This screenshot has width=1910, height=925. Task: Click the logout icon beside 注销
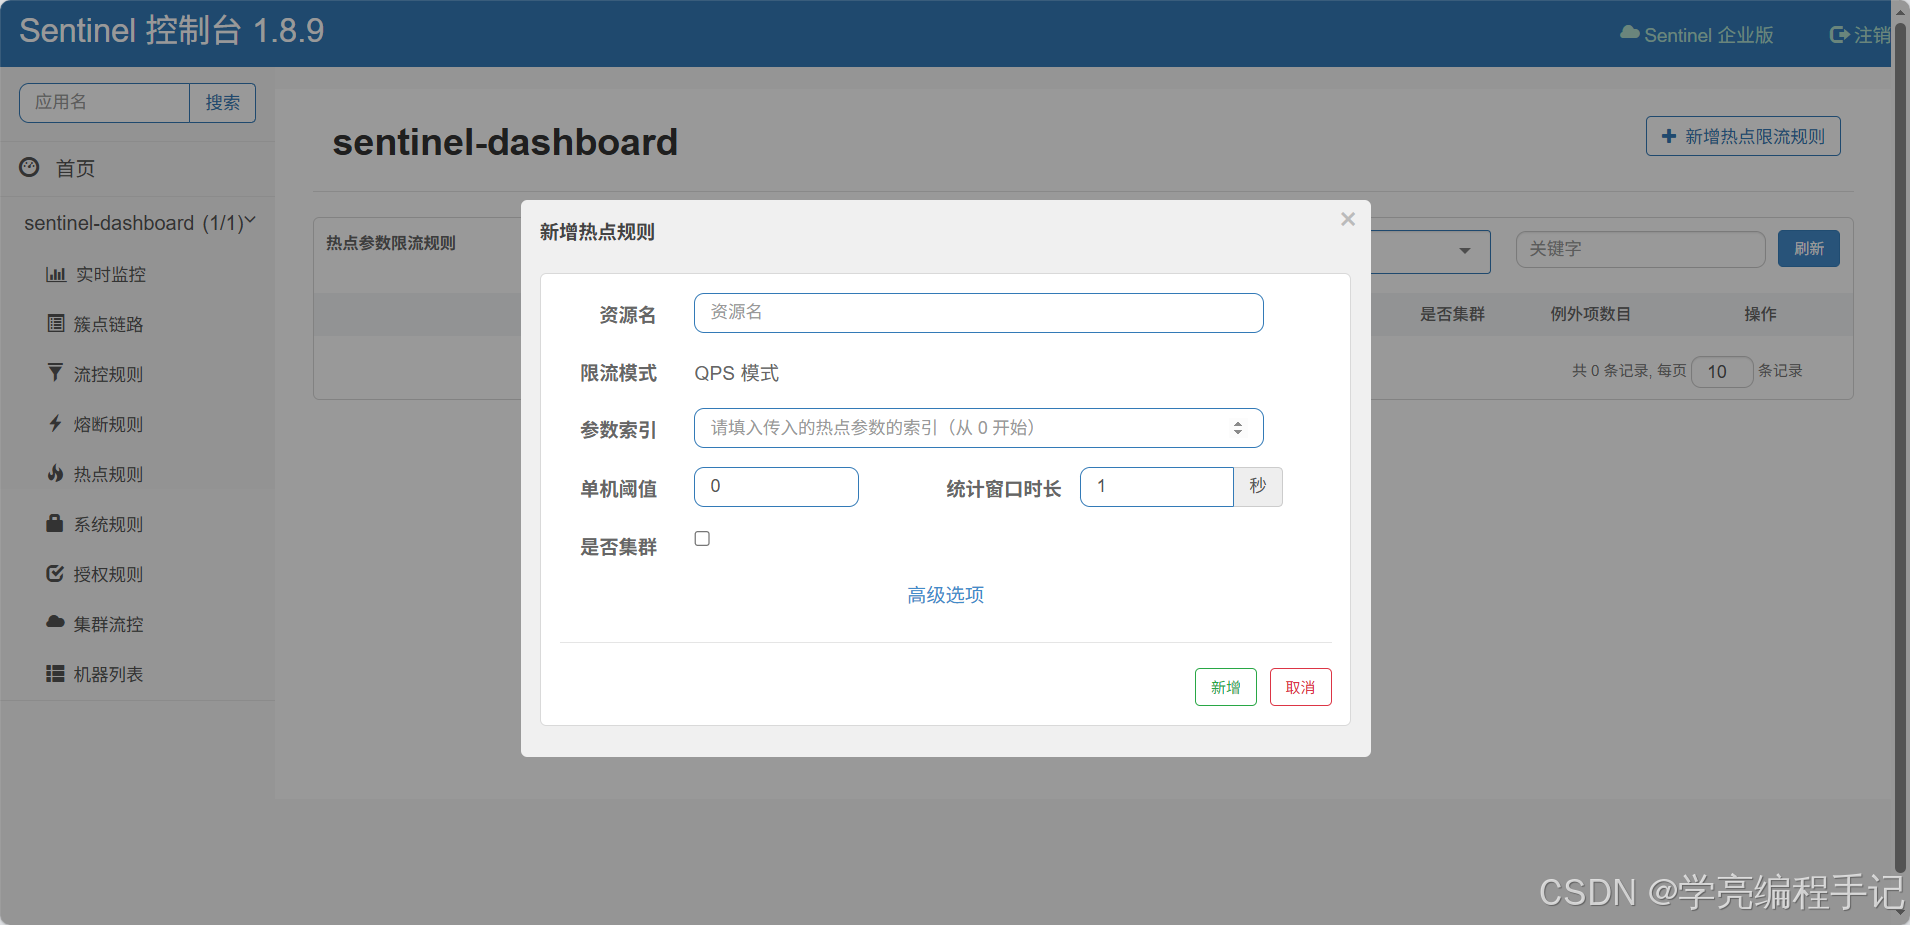1838,35
